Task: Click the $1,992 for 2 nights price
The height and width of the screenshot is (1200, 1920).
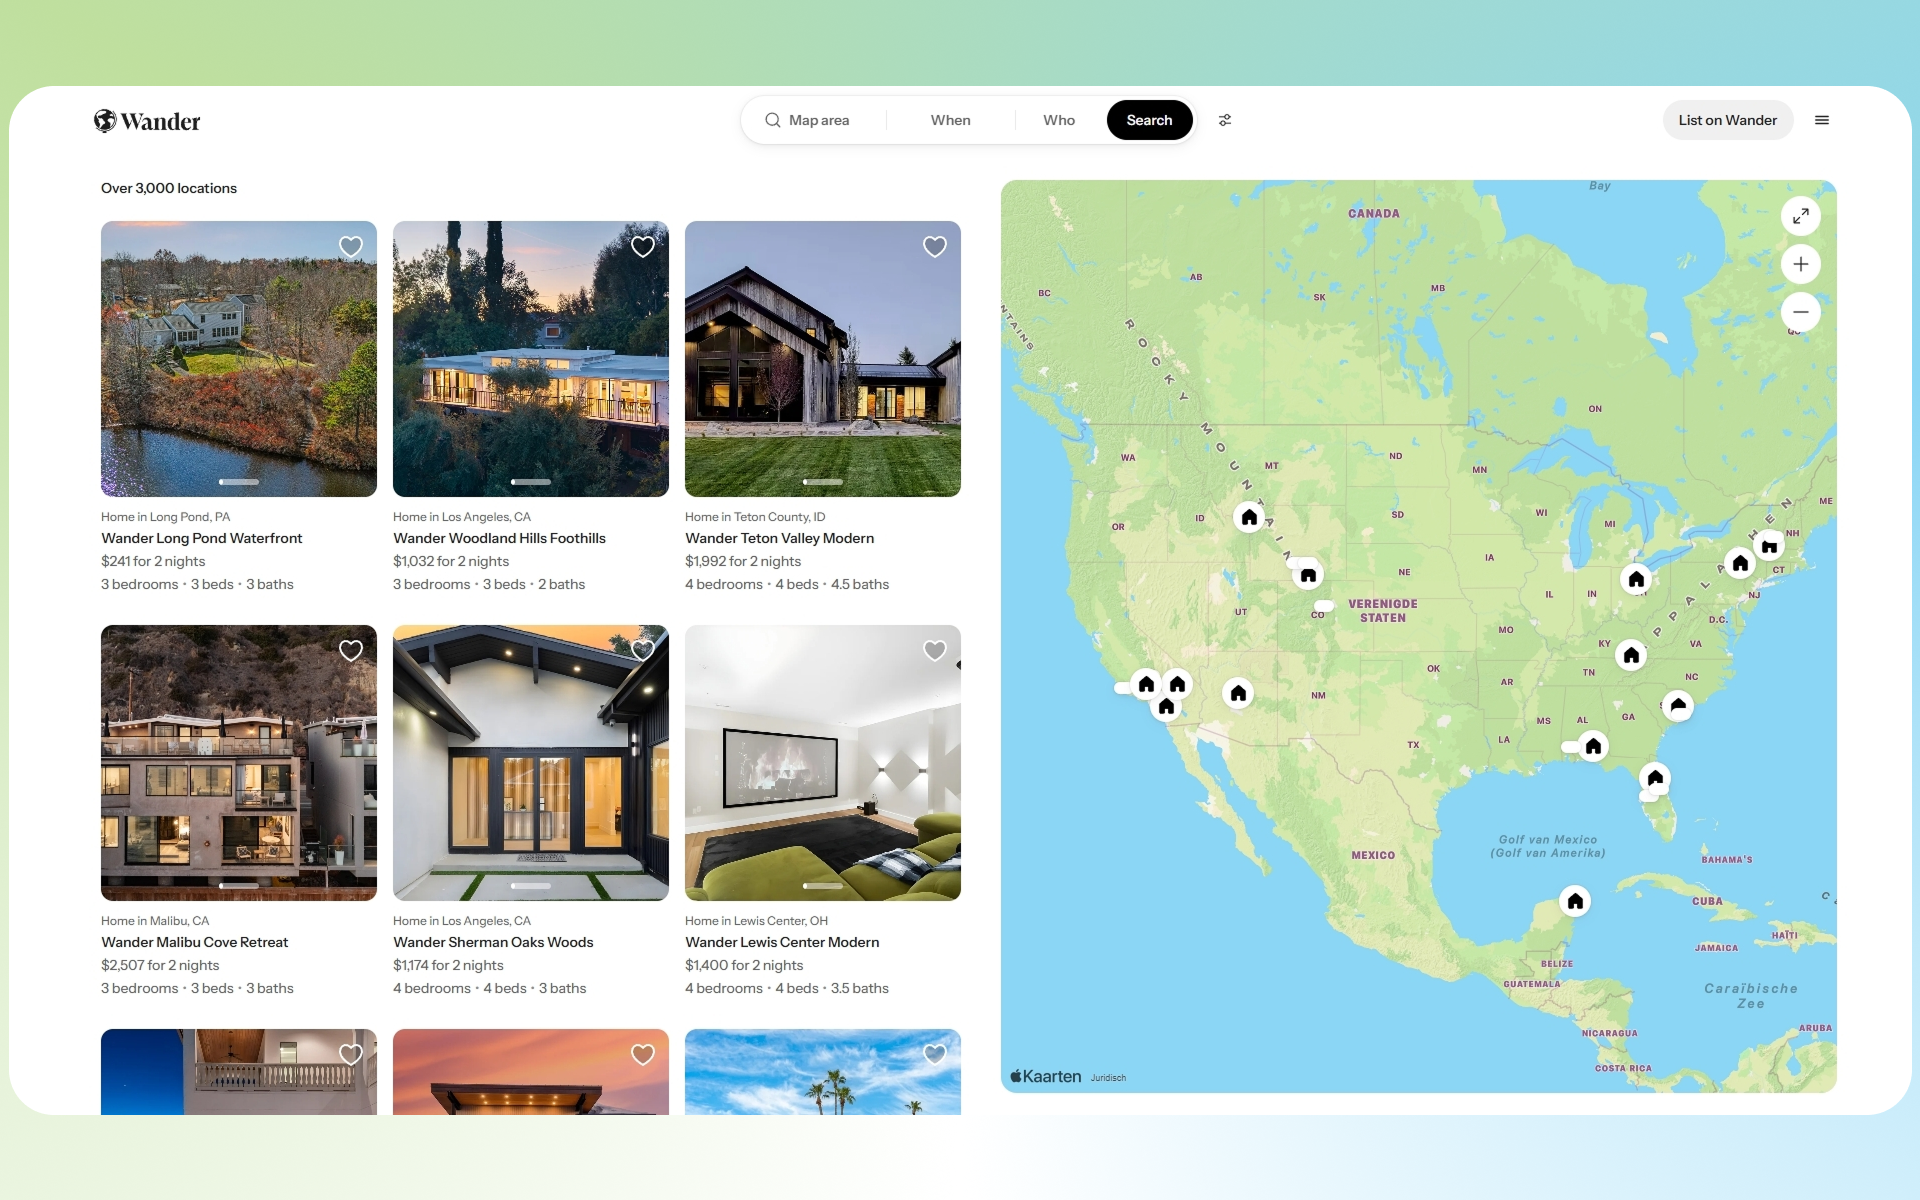Action: click(x=743, y=561)
